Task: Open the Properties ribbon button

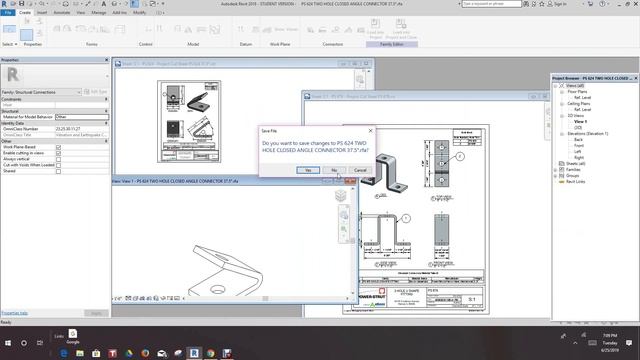Action: [x=27, y=34]
